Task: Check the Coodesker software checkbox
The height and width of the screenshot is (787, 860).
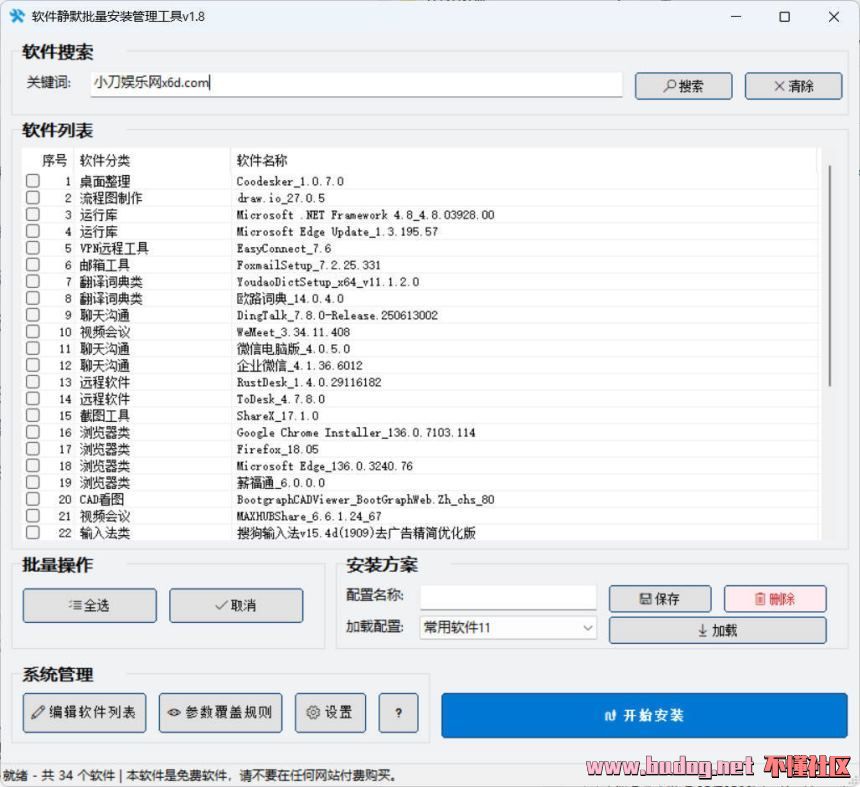Action: pos(35,181)
